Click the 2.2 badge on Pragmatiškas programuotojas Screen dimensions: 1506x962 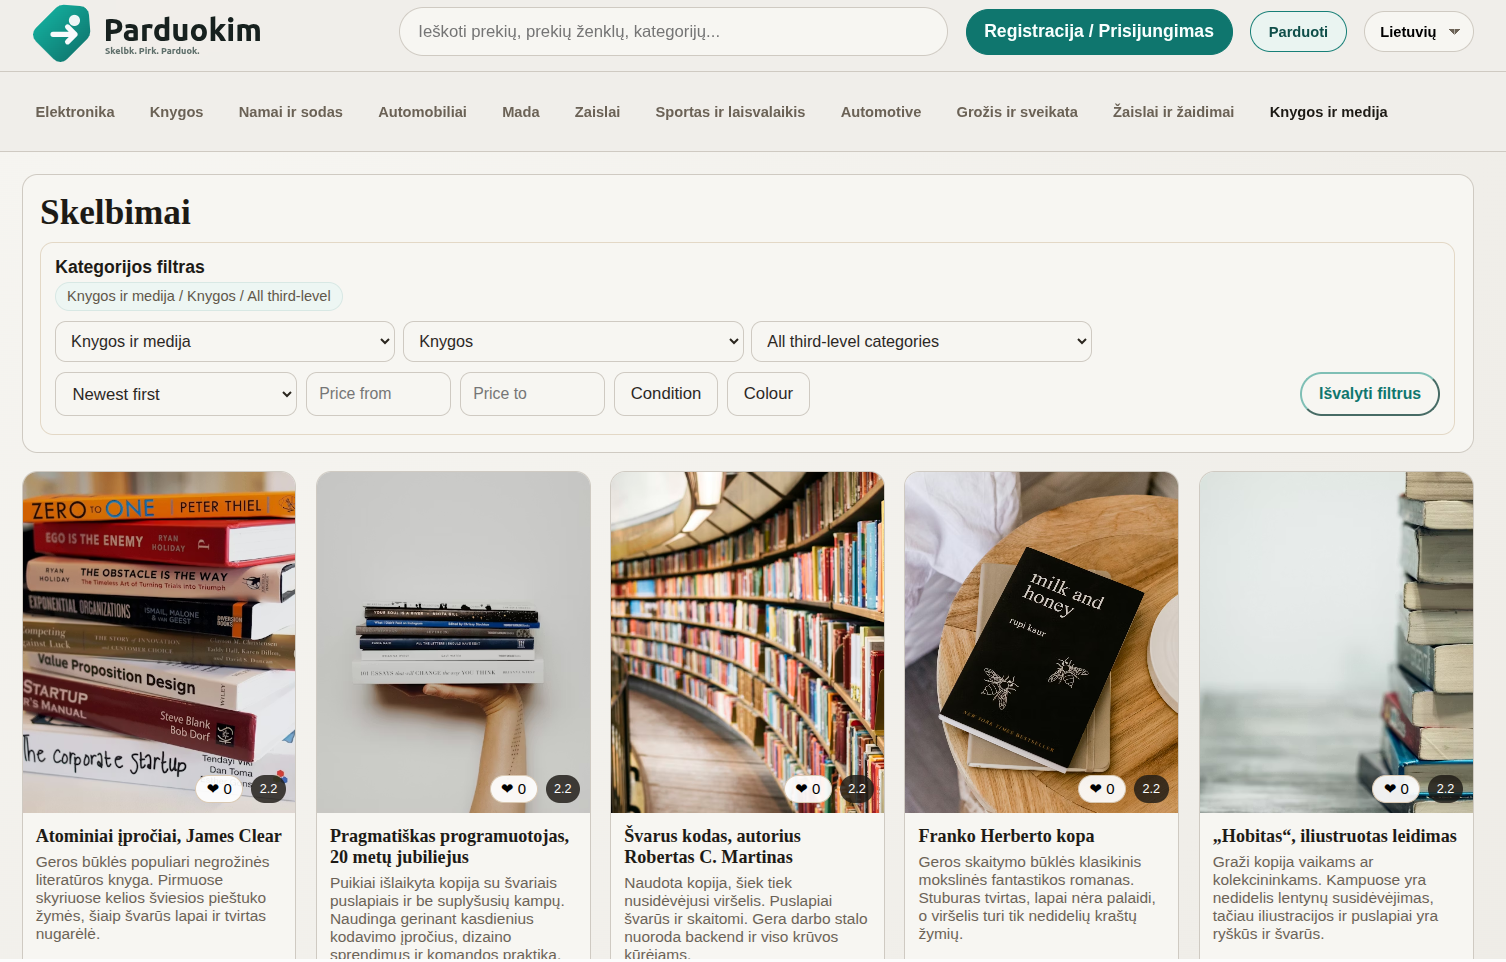(x=563, y=789)
